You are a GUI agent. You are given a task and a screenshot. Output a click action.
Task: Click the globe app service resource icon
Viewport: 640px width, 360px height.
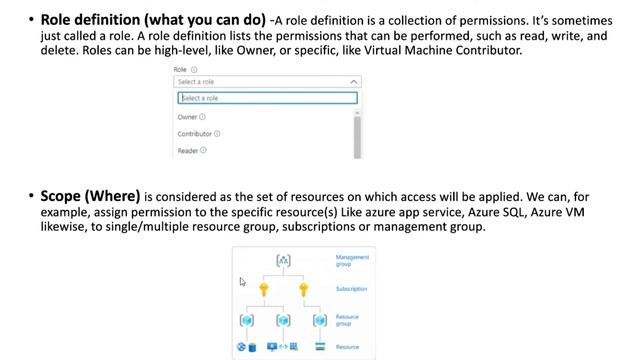coord(241,347)
